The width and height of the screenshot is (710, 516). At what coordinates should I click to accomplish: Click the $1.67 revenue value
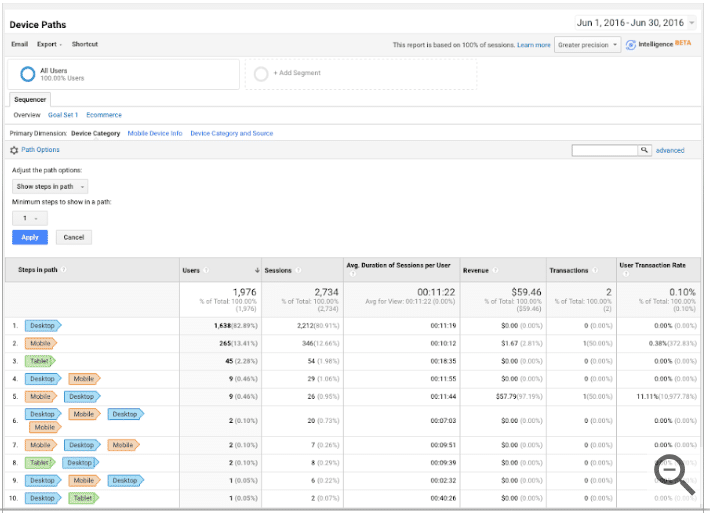[509, 344]
